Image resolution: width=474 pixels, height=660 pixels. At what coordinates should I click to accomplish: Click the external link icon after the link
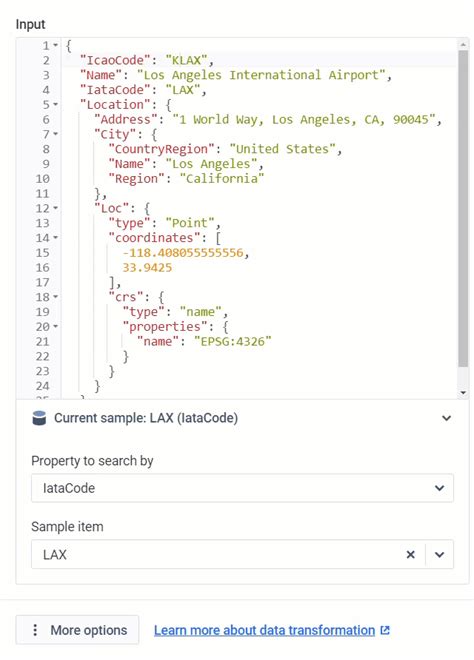(385, 630)
